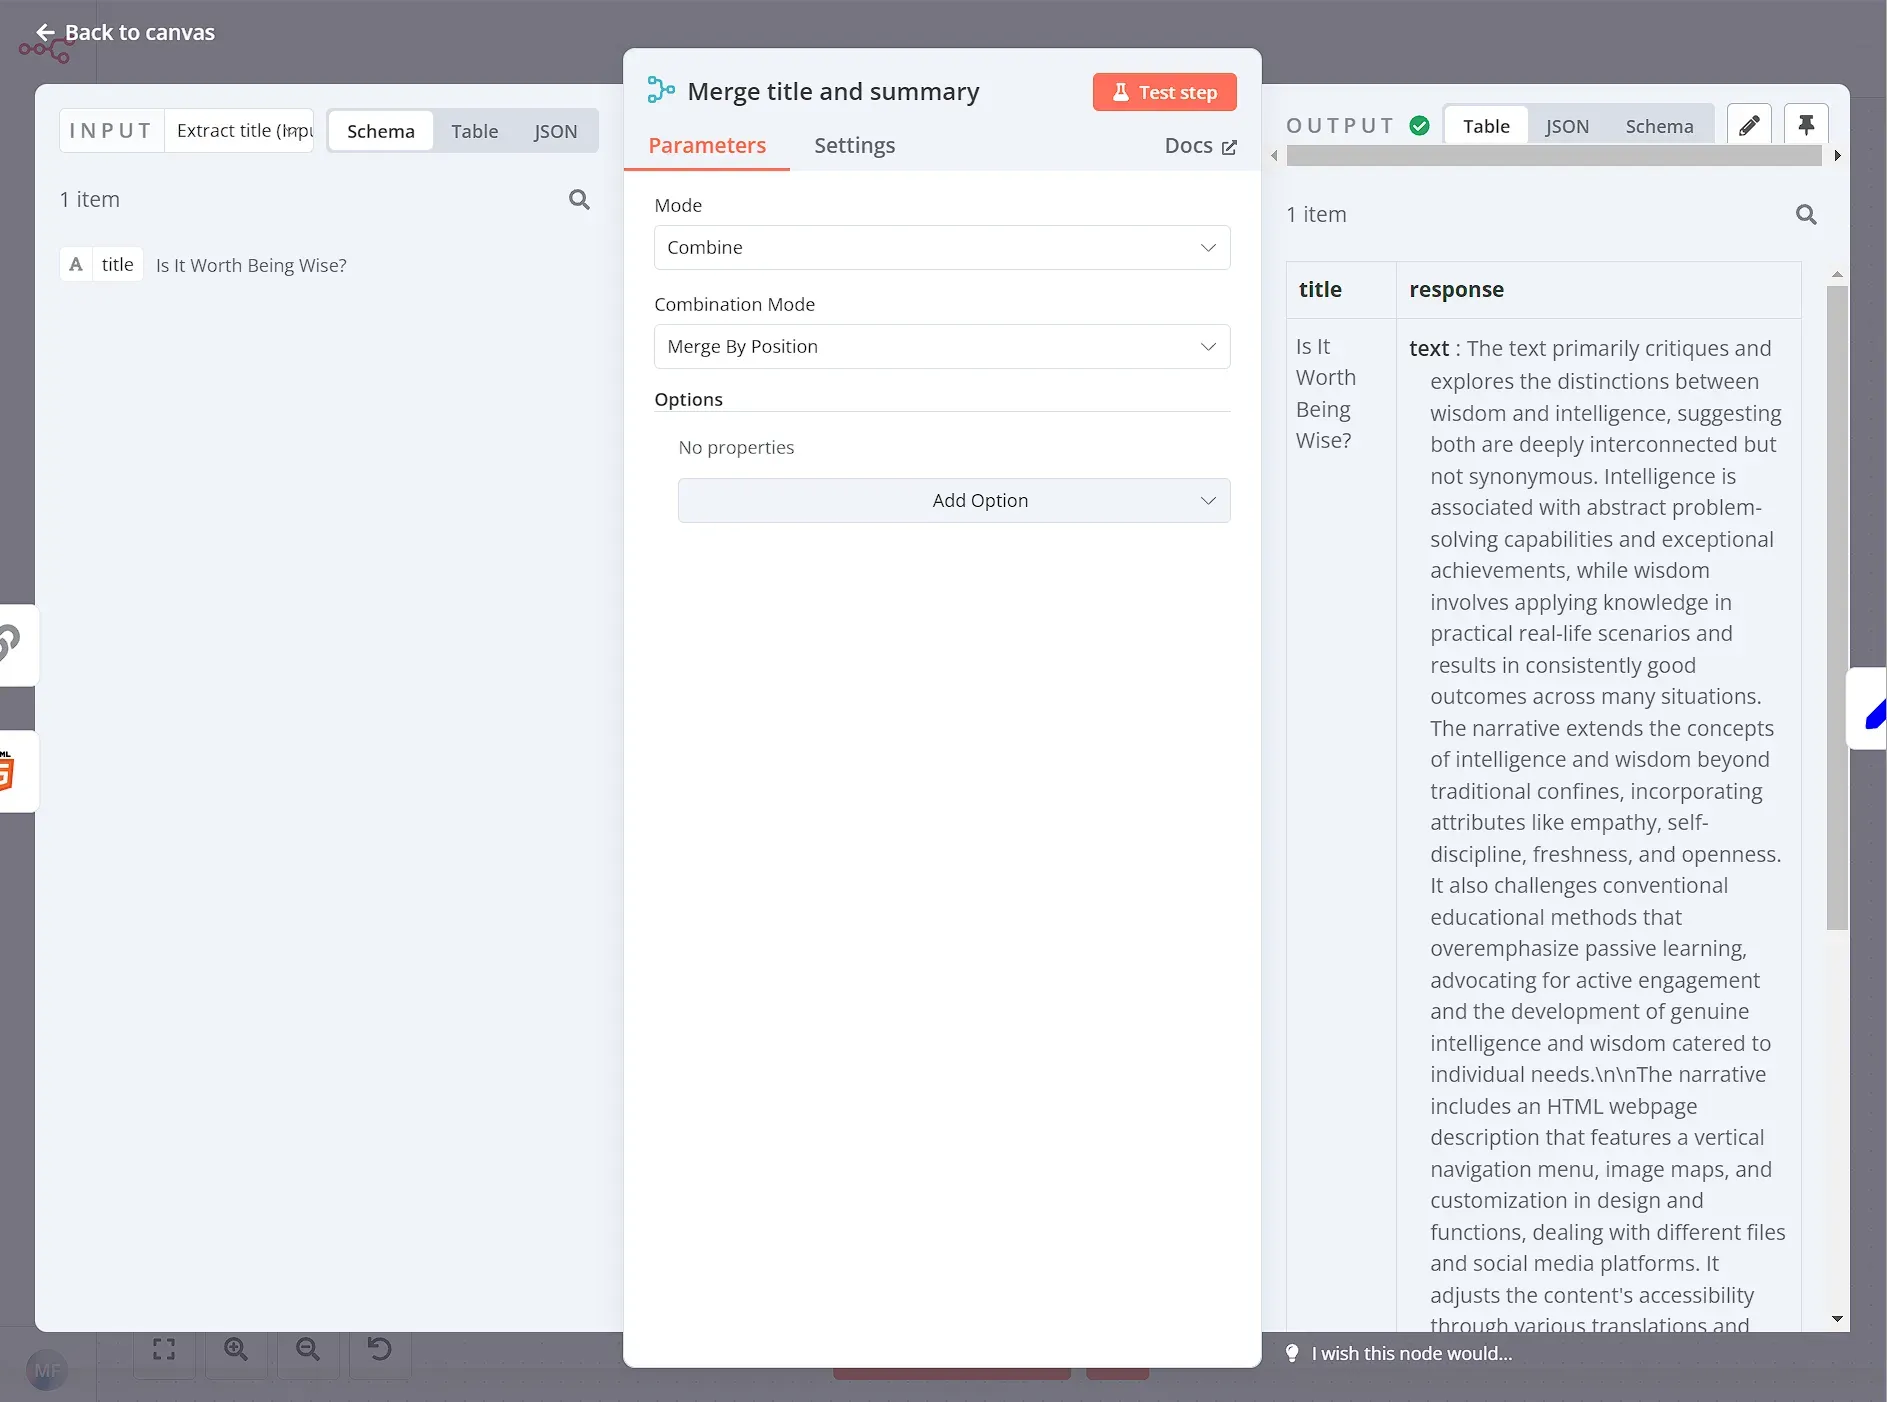Zoom out on the canvas
Image resolution: width=1887 pixels, height=1402 pixels.
point(308,1349)
